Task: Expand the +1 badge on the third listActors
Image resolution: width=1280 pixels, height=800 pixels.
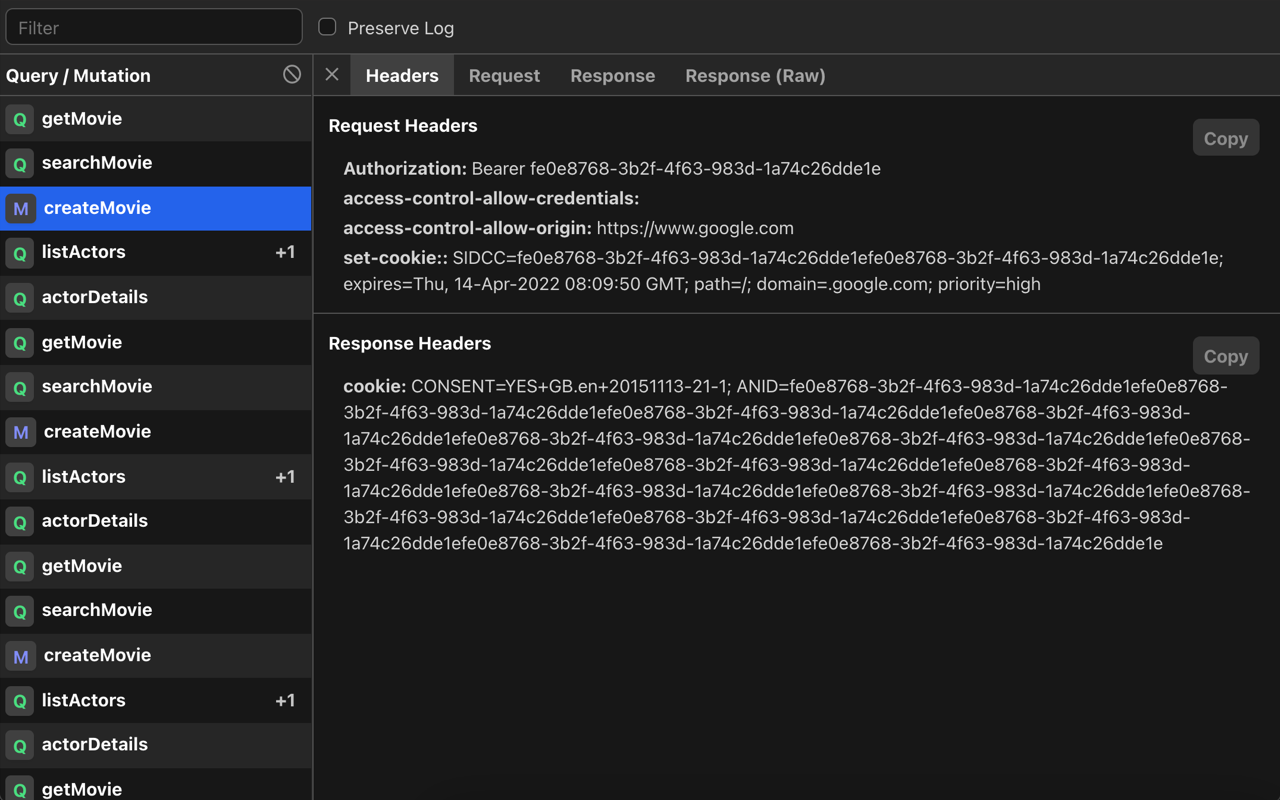Action: tap(285, 700)
